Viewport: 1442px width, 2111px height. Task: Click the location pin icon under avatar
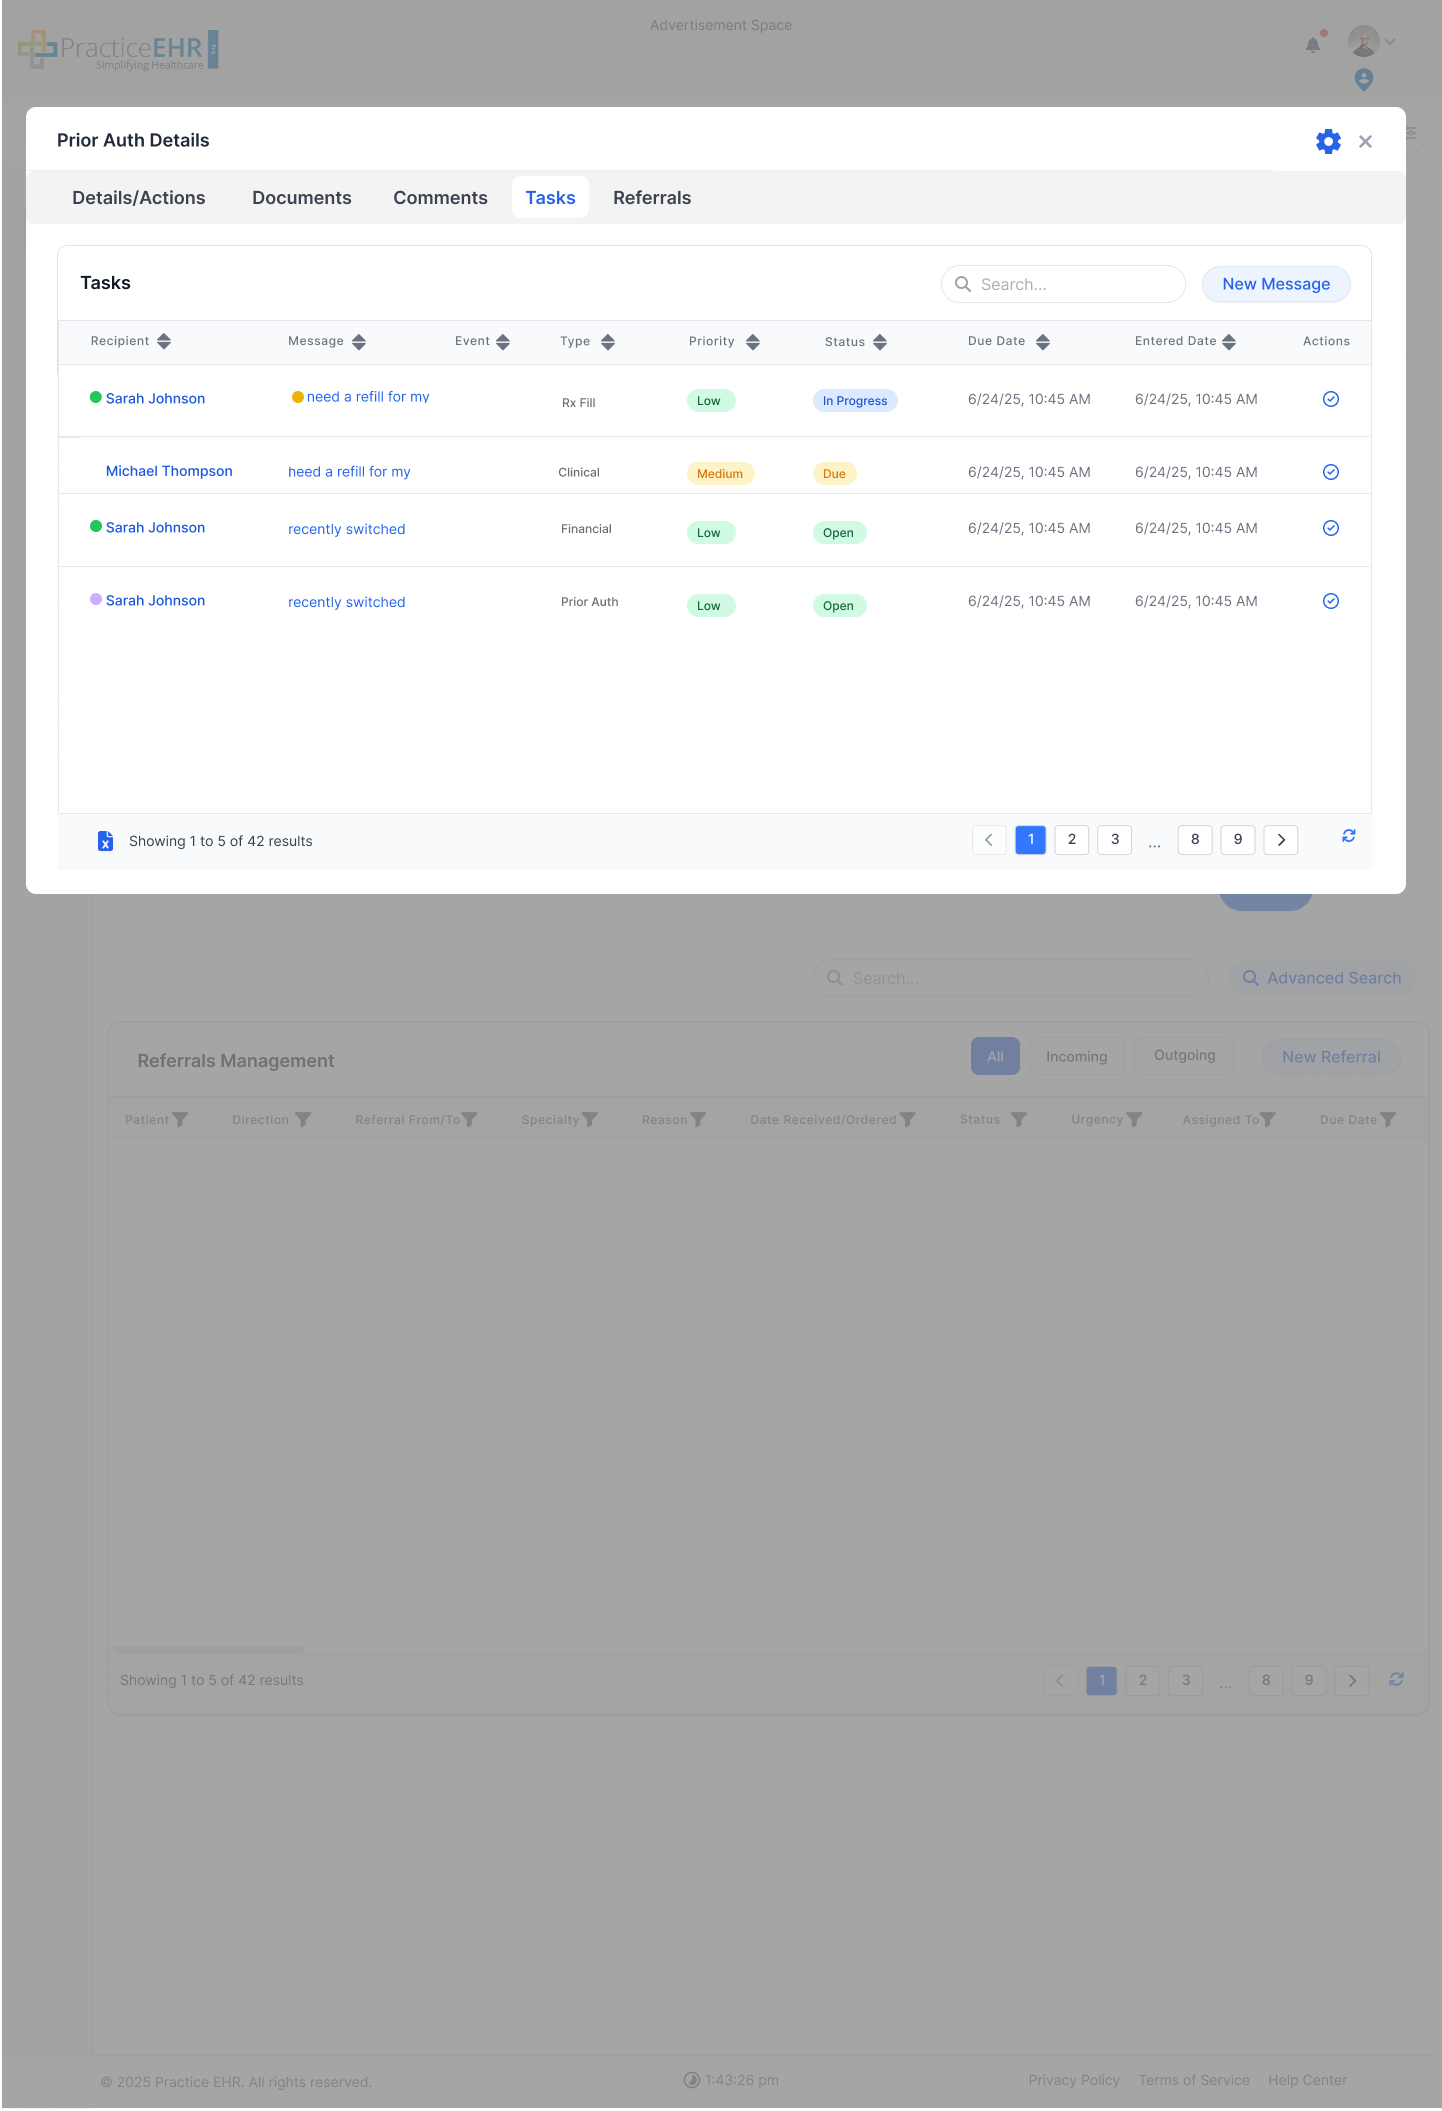(1364, 79)
